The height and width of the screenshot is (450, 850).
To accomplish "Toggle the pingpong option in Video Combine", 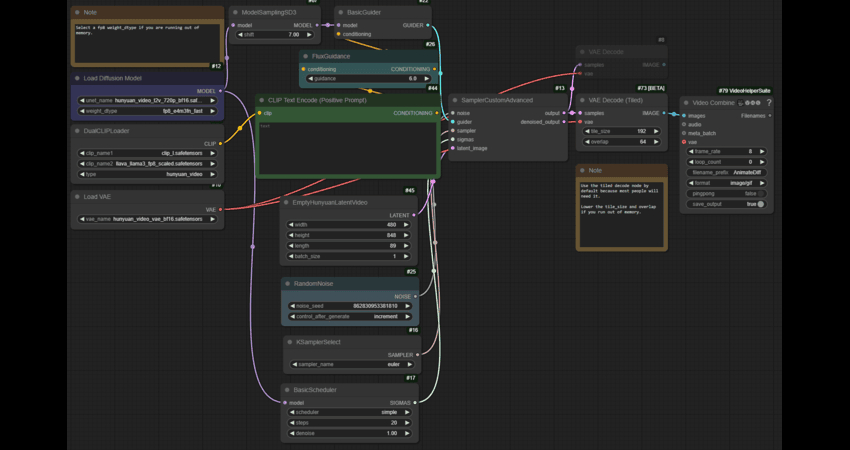I will coord(760,194).
